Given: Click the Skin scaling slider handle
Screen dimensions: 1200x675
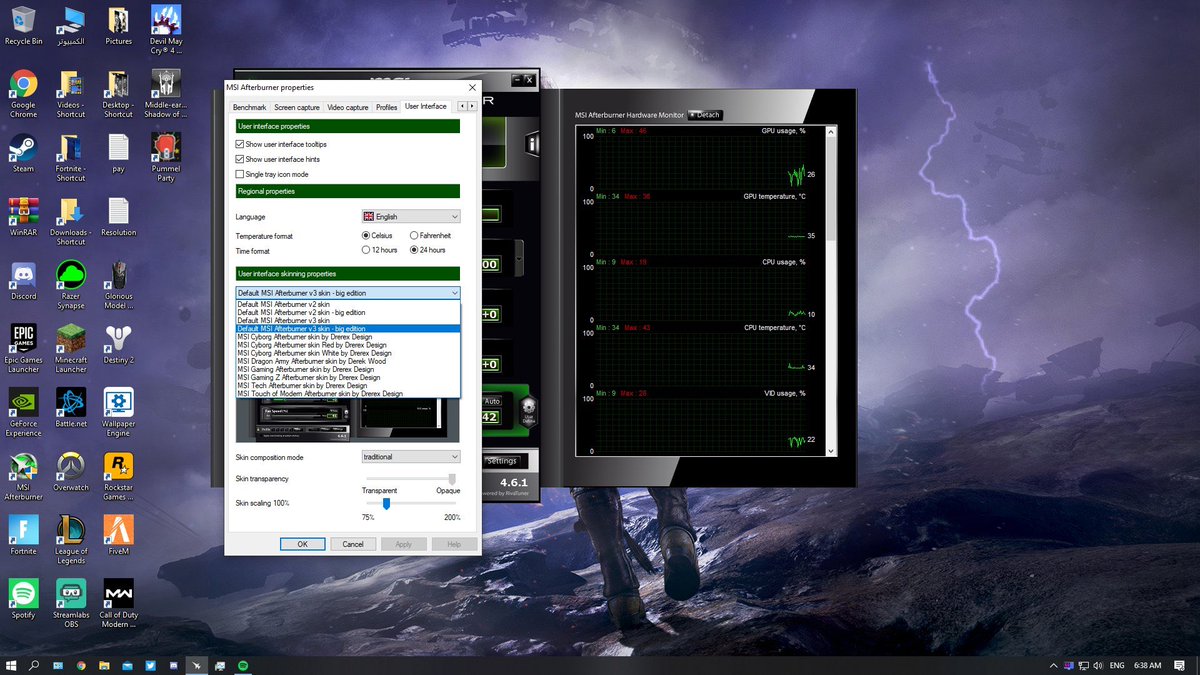Looking at the screenshot, I should tap(386, 504).
